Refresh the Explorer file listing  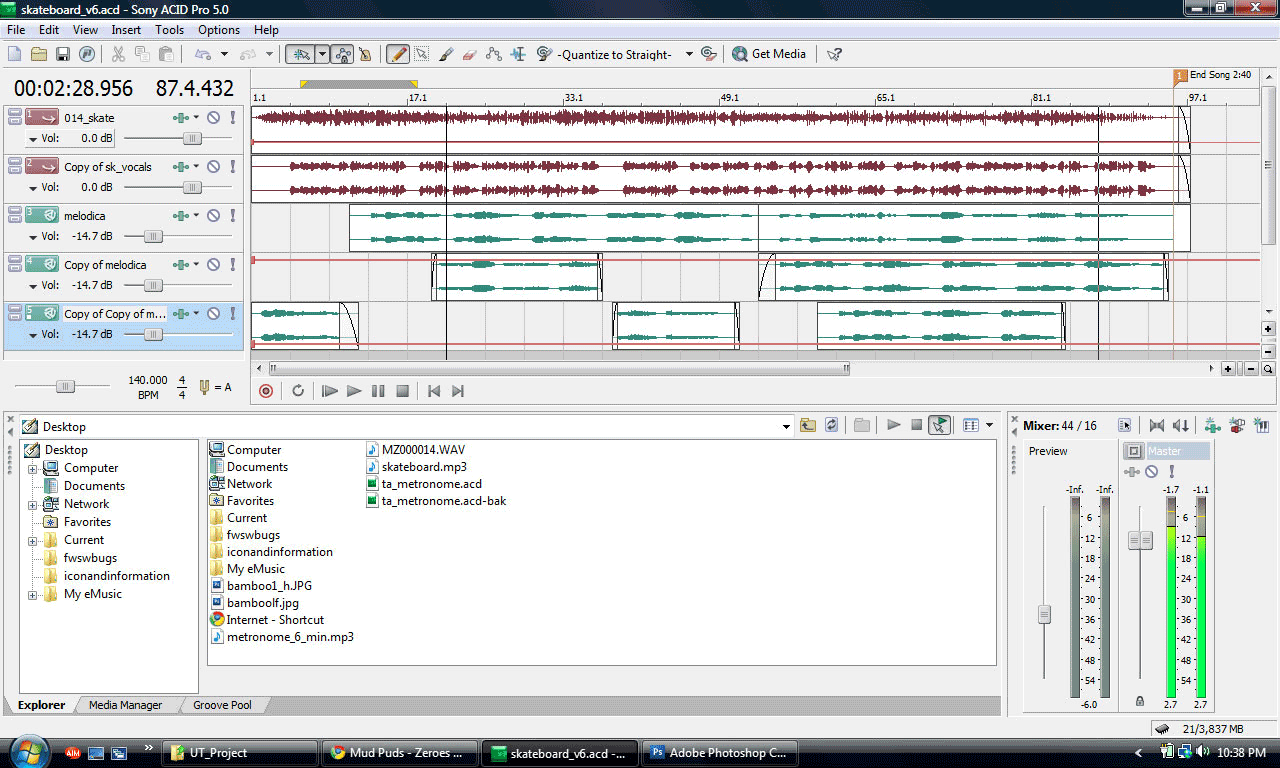point(831,425)
